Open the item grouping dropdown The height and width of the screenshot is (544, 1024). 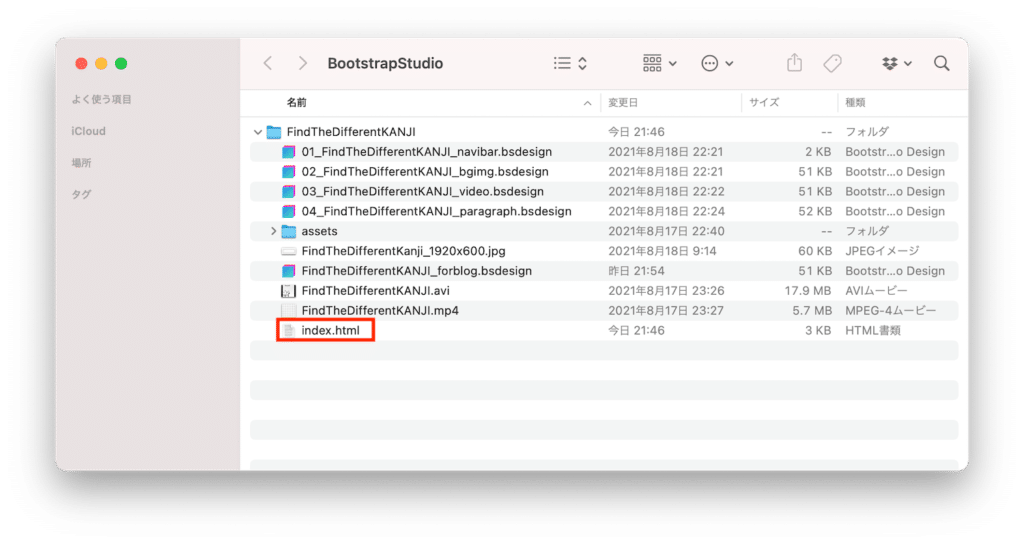659,63
